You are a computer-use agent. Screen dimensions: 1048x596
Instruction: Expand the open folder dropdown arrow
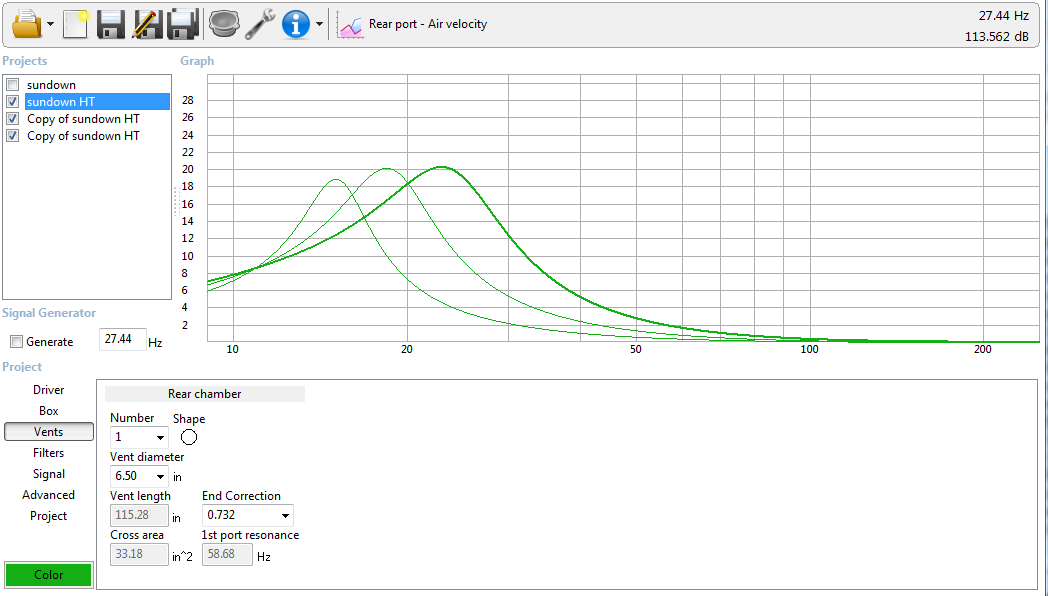click(51, 25)
